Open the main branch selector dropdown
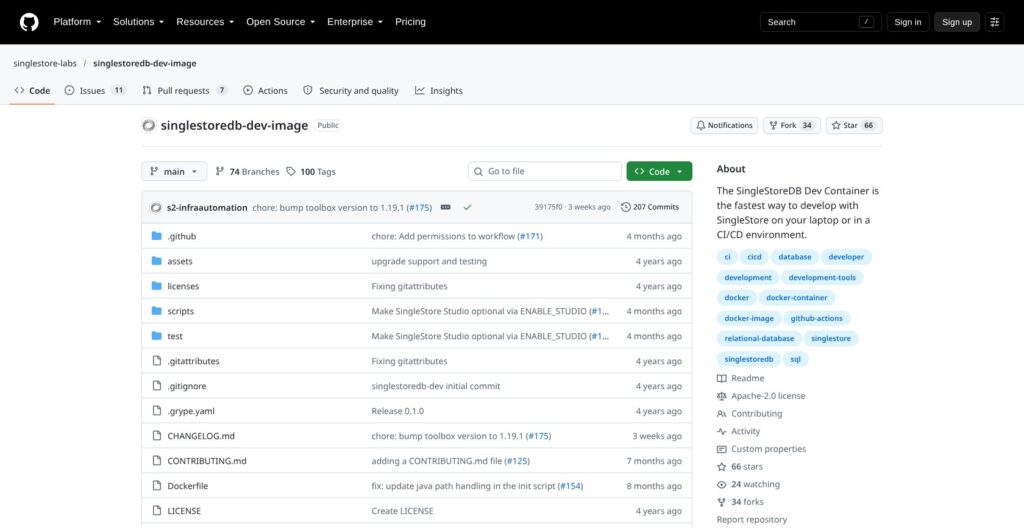Screen dimensions: 1024x528 174,171
